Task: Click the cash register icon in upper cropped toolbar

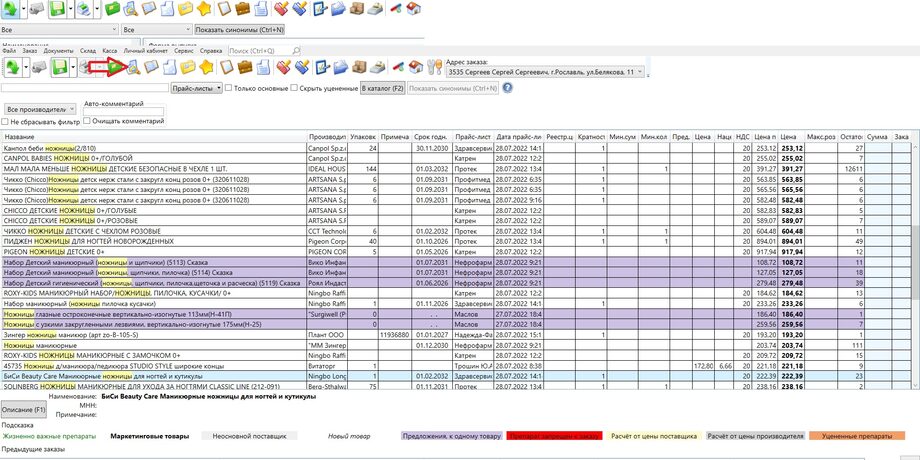Action: 376,8
